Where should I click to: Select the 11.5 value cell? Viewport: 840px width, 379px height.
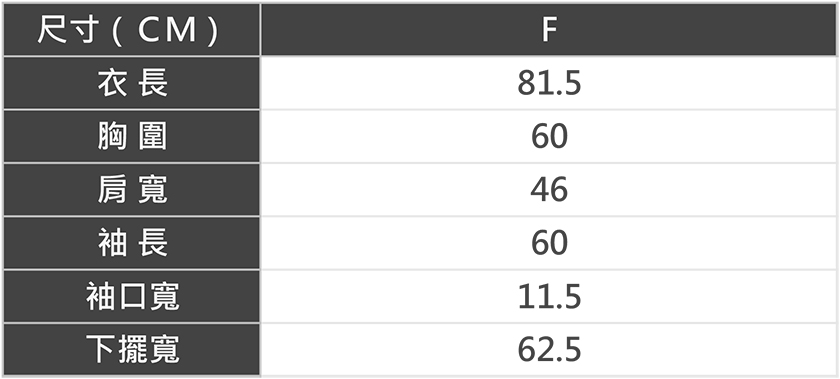(549, 296)
